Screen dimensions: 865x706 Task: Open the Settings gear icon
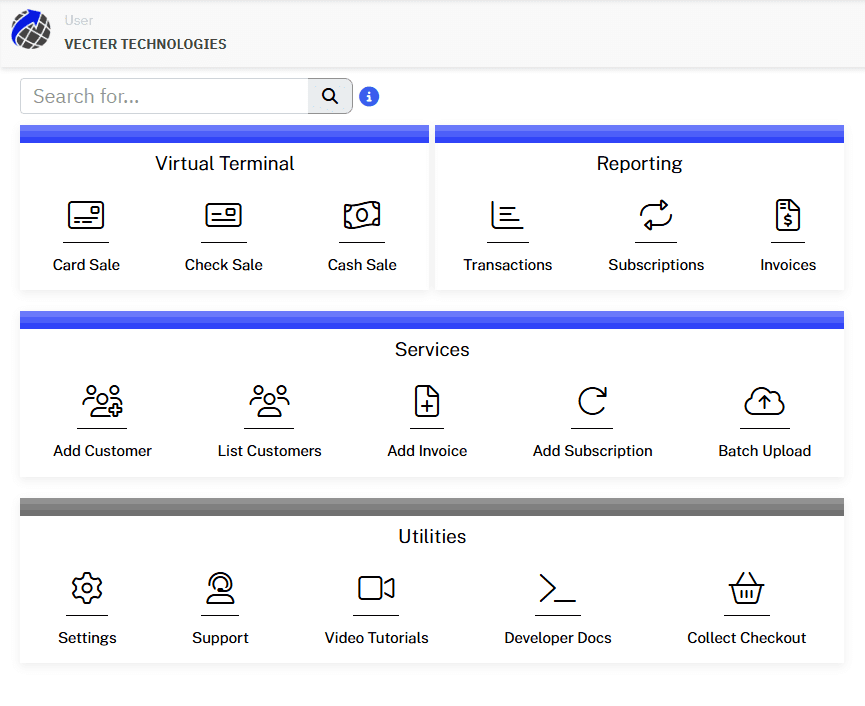(x=87, y=590)
